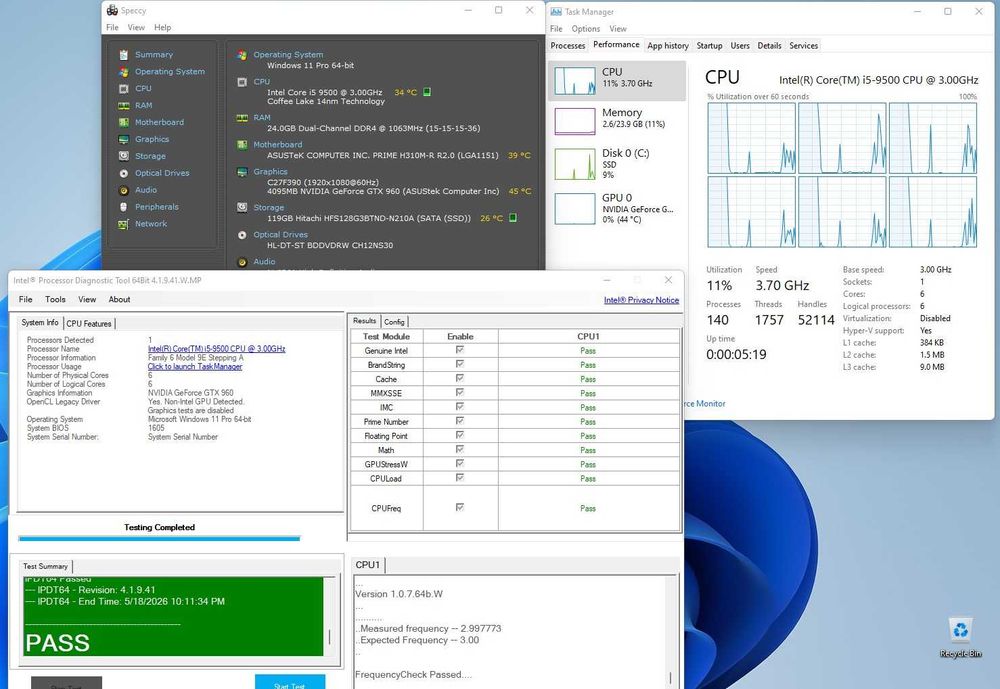
Task: Open Help menu in Speccy
Action: coord(163,27)
